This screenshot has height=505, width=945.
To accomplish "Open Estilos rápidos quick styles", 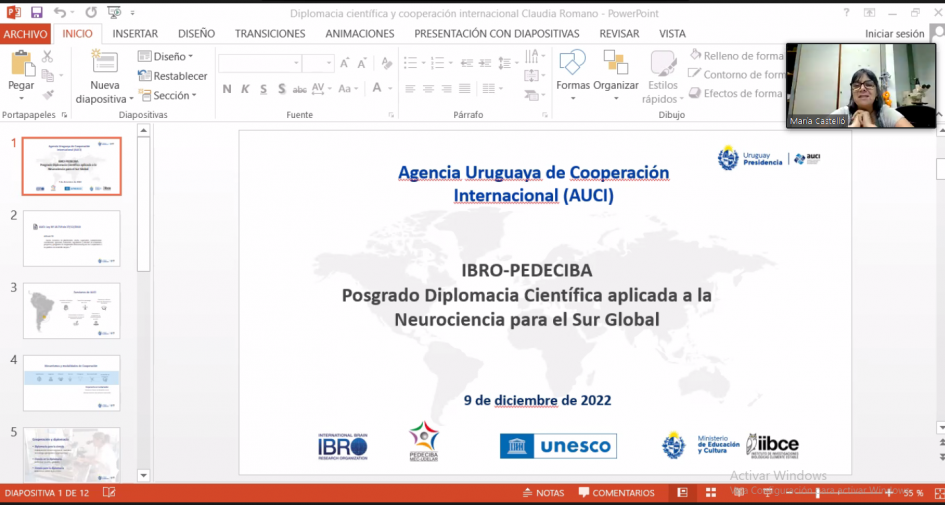I will tap(663, 77).
